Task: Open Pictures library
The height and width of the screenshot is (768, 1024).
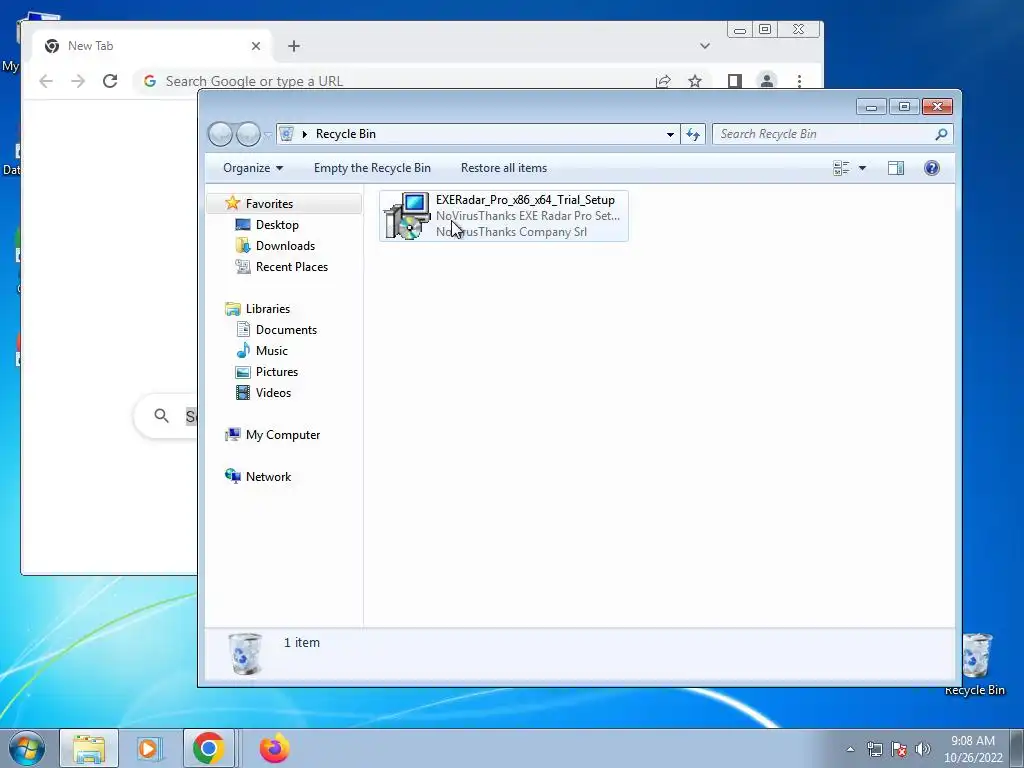Action: pos(277,372)
